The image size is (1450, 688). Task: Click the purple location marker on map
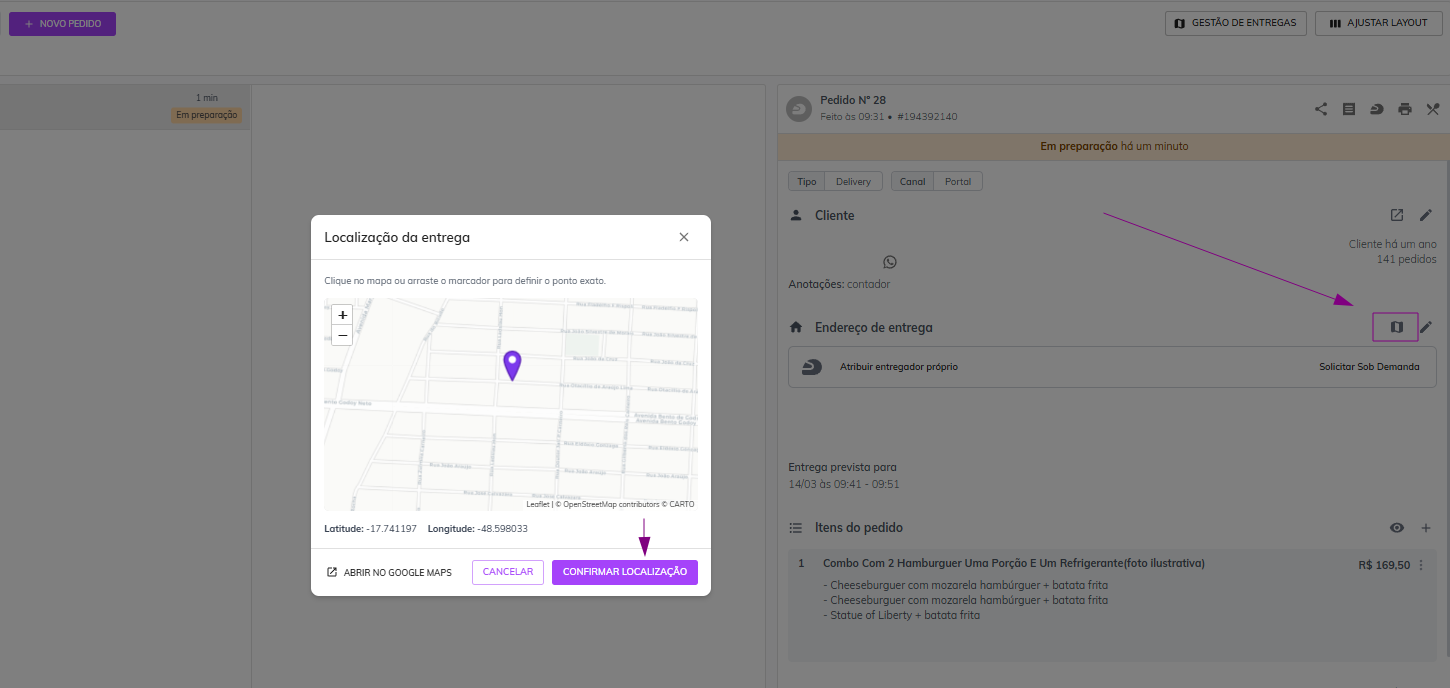coord(512,365)
